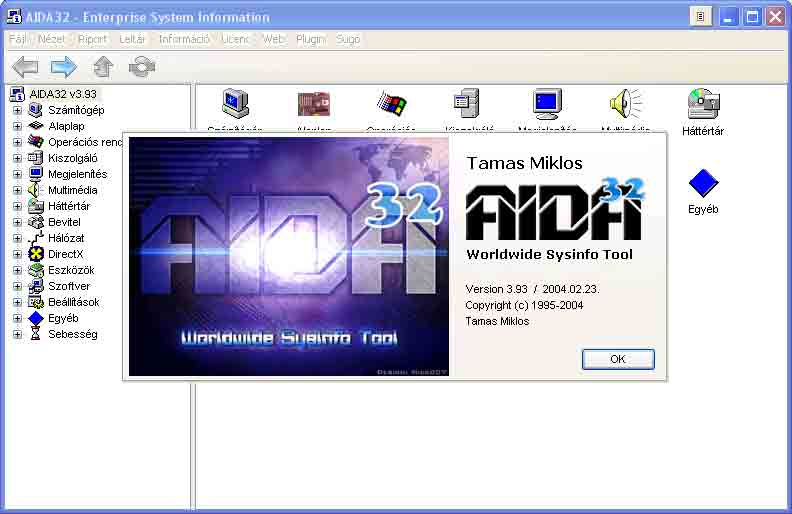Open the Fájl menu
This screenshot has height=514, width=792.
coord(17,39)
